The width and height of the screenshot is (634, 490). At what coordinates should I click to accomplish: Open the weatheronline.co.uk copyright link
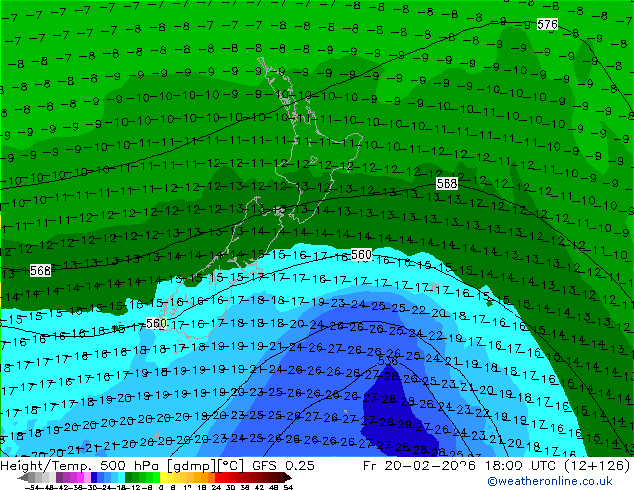(x=550, y=481)
